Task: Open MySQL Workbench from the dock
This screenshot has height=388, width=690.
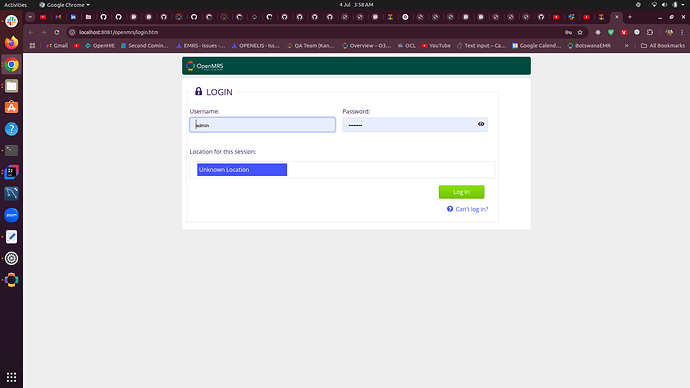Action: (x=11, y=194)
